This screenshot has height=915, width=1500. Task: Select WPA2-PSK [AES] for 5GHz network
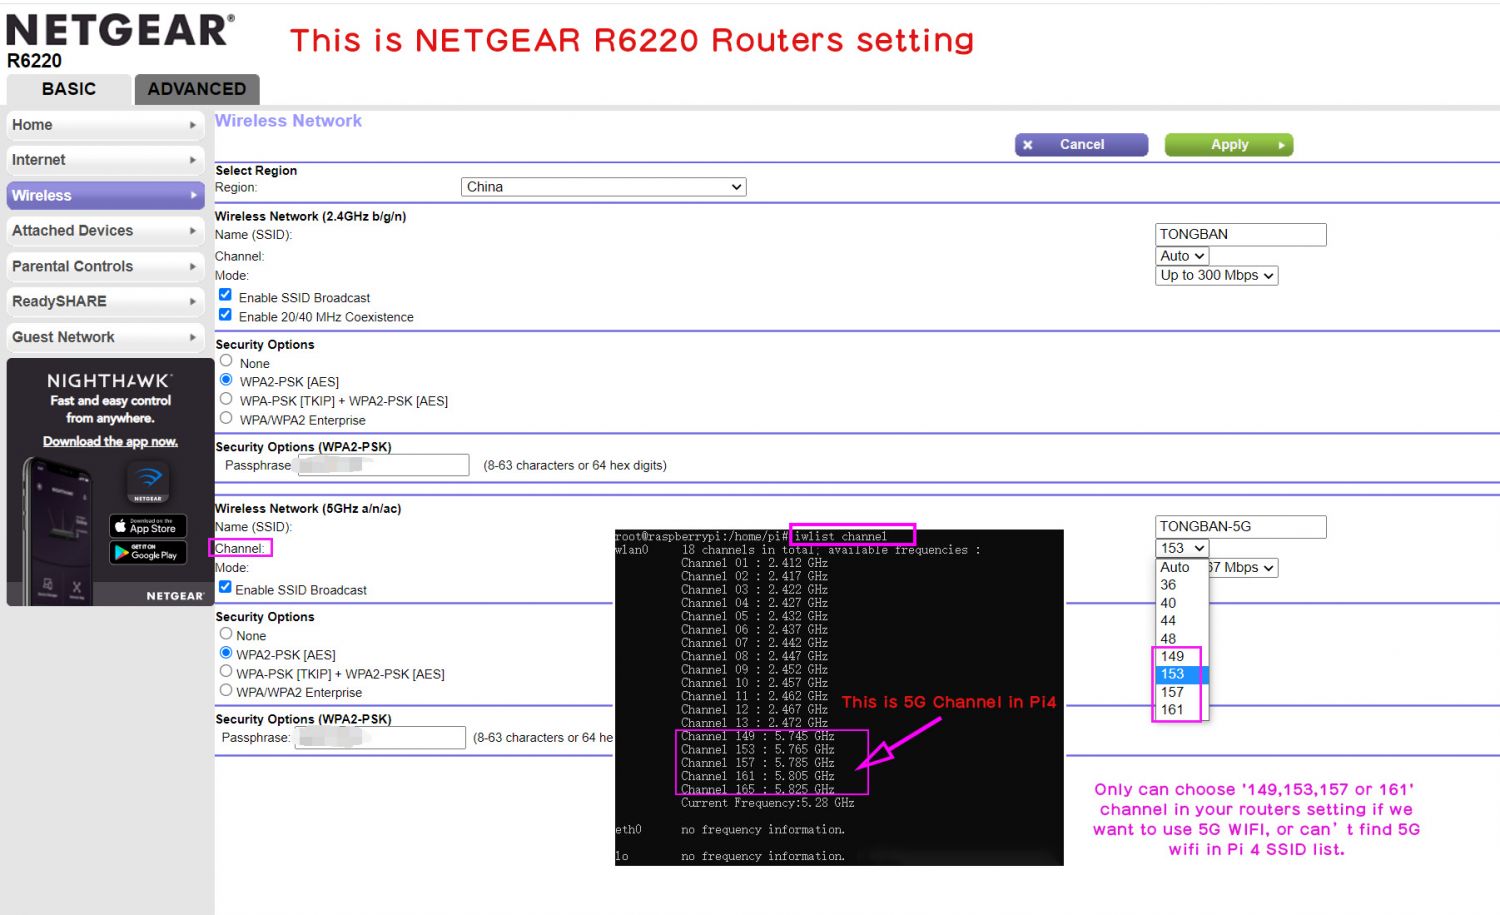pyautogui.click(x=226, y=653)
